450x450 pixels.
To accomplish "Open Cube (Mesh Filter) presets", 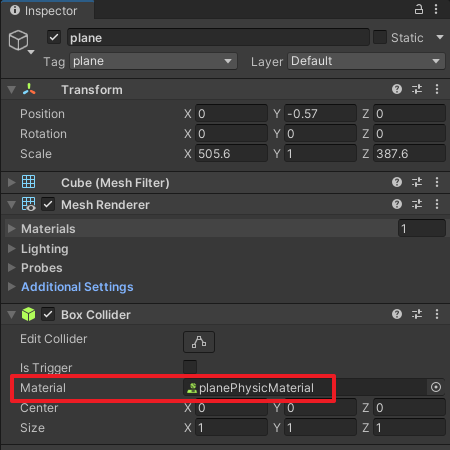I will pyautogui.click(x=417, y=182).
